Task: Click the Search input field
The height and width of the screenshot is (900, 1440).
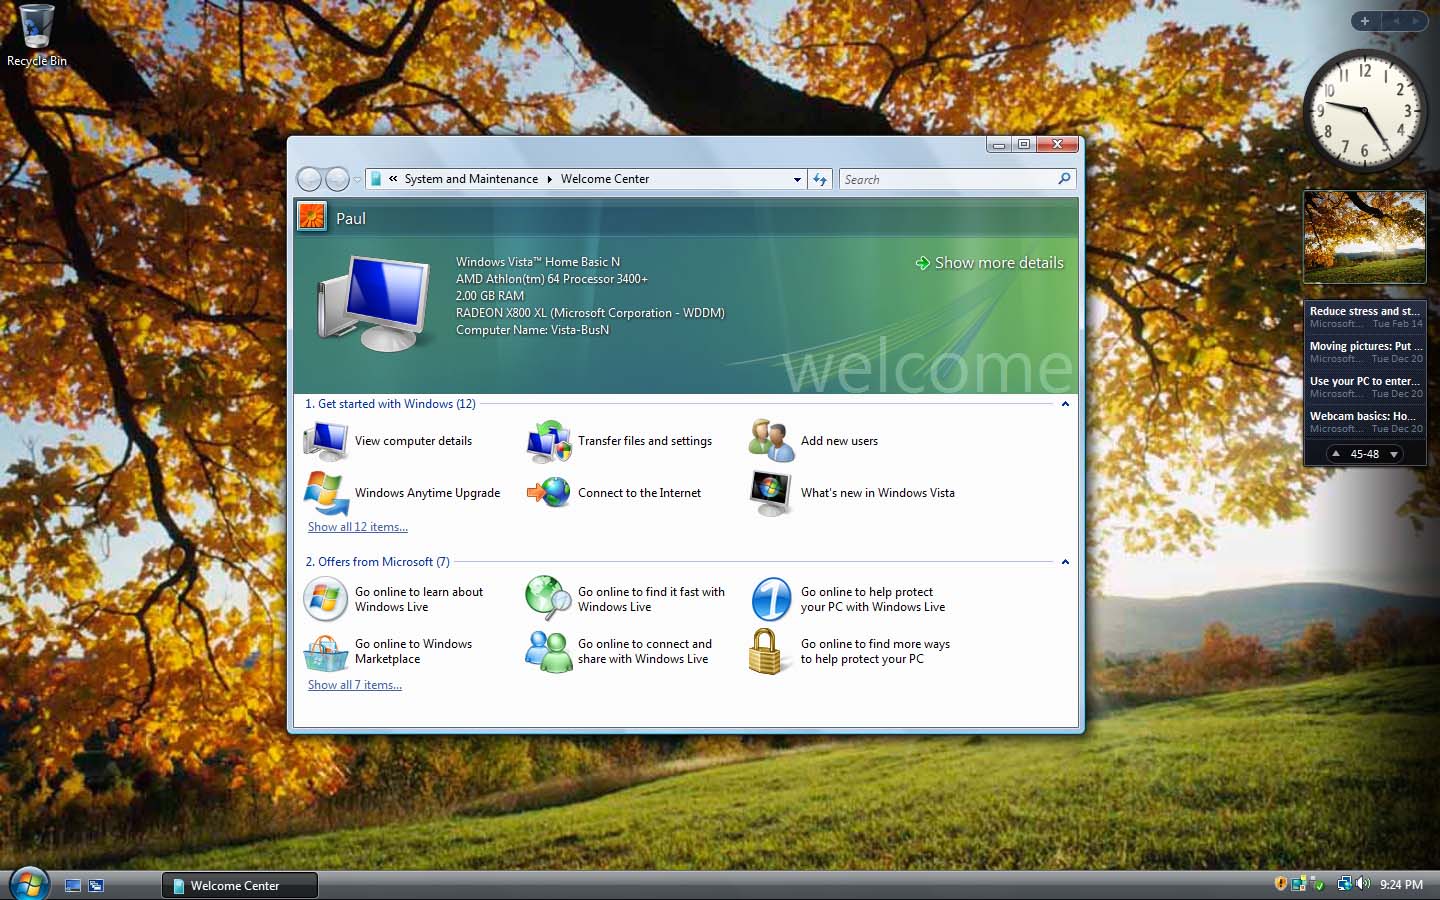Action: click(x=947, y=179)
